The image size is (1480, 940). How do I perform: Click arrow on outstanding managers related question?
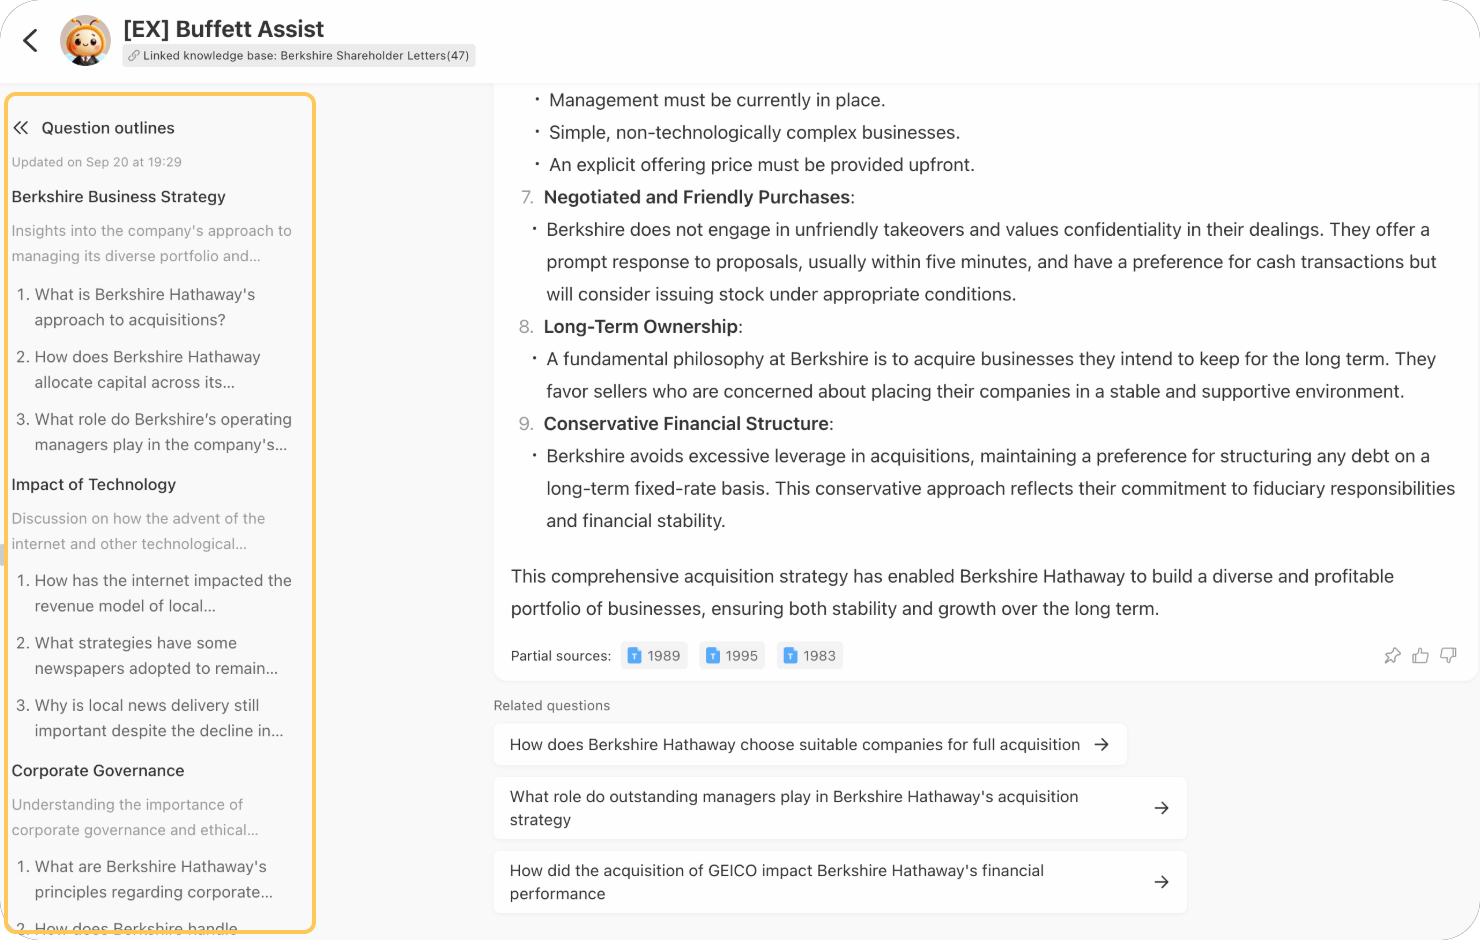pyautogui.click(x=1161, y=808)
